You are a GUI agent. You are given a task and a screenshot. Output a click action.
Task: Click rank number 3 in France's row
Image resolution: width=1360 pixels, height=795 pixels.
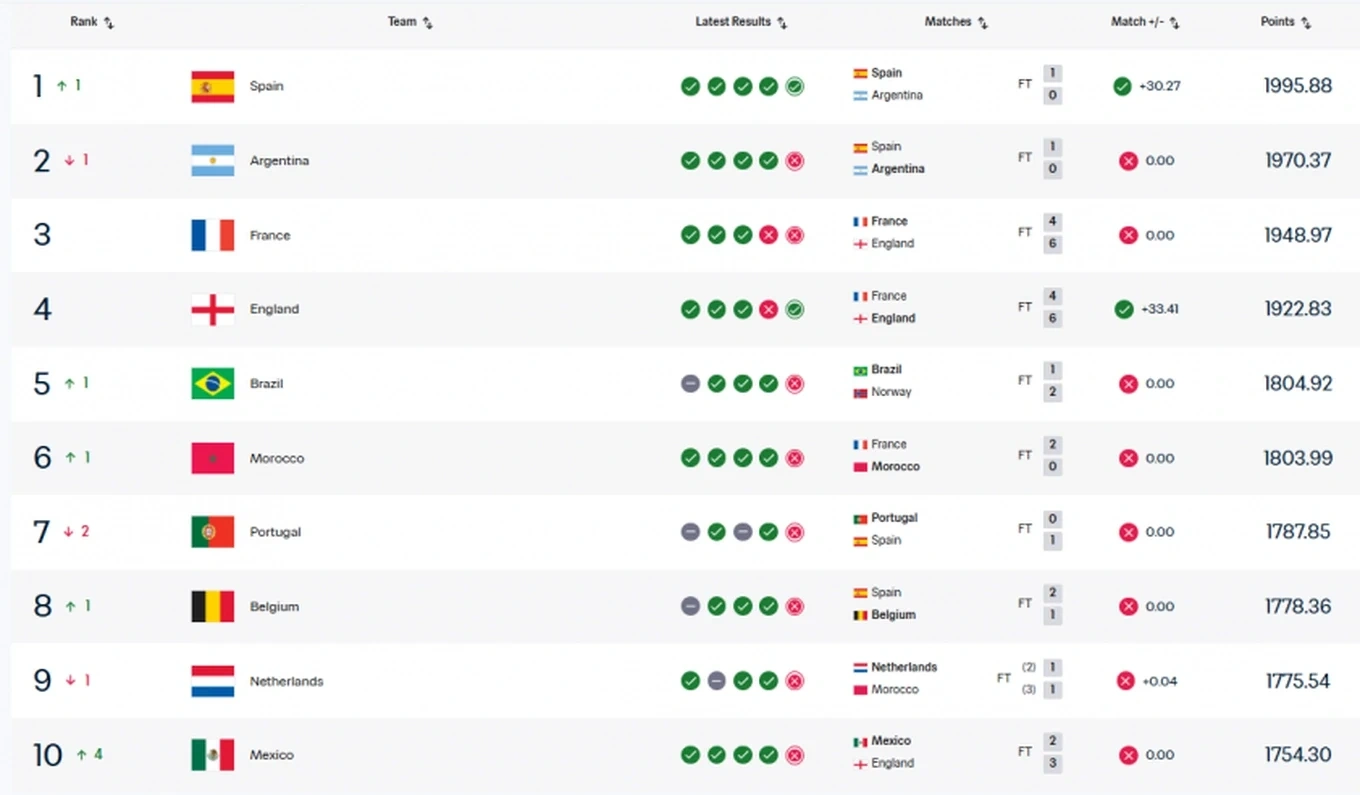42,235
